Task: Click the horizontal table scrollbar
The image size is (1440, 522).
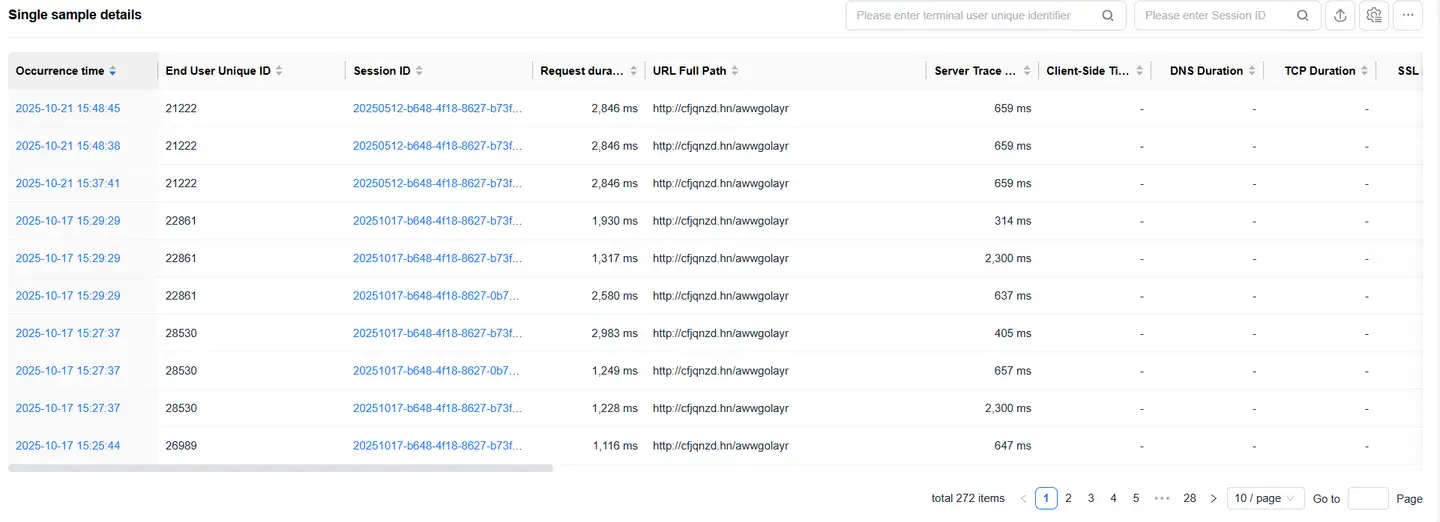Action: click(x=280, y=468)
